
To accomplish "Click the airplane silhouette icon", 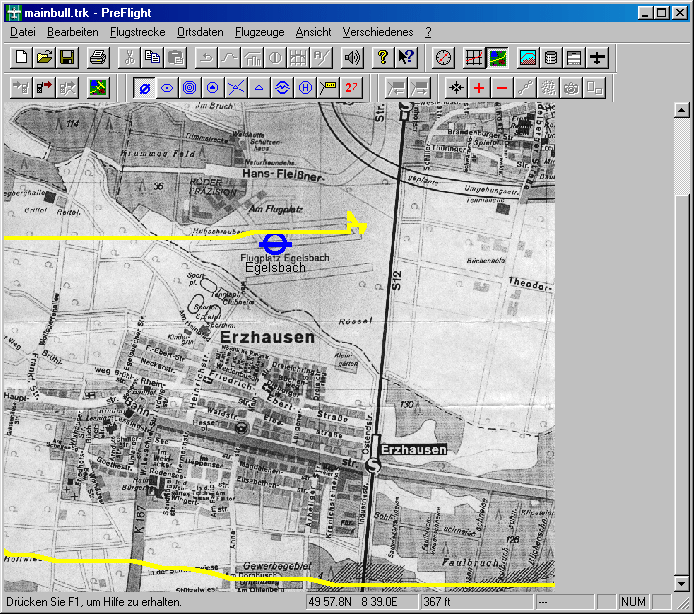I will (x=597, y=57).
